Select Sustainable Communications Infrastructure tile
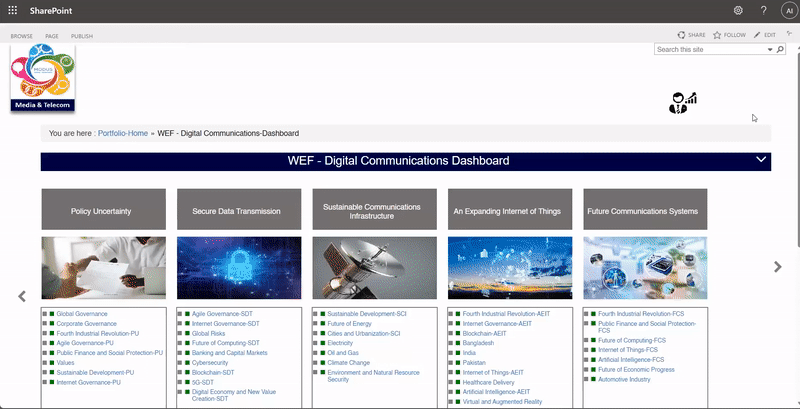The image size is (800, 409). [374, 209]
